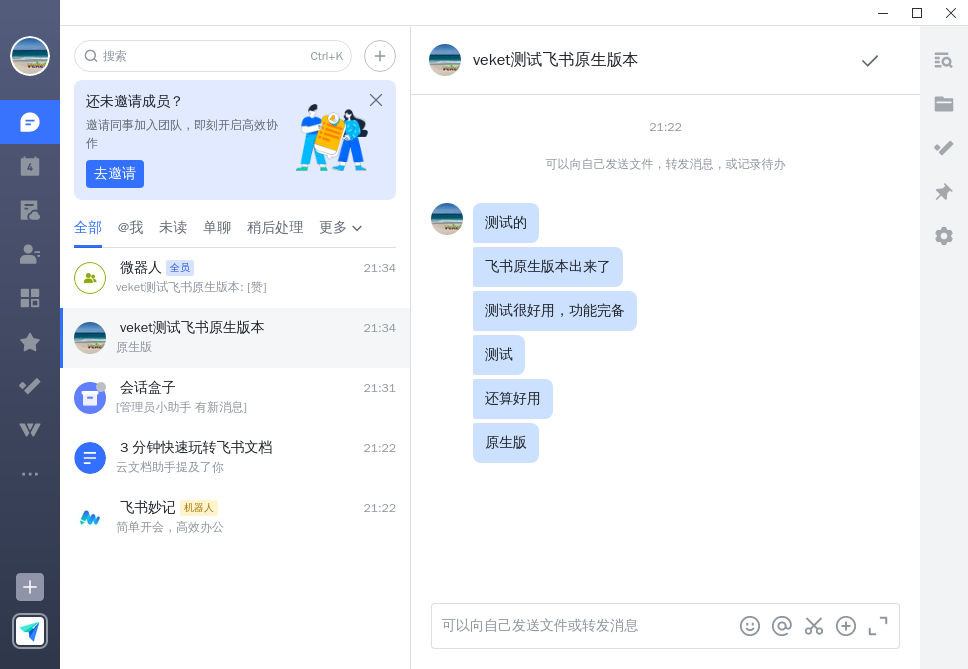This screenshot has width=968, height=669.
Task: Open pinned messages icon on the right panel
Action: (x=943, y=192)
